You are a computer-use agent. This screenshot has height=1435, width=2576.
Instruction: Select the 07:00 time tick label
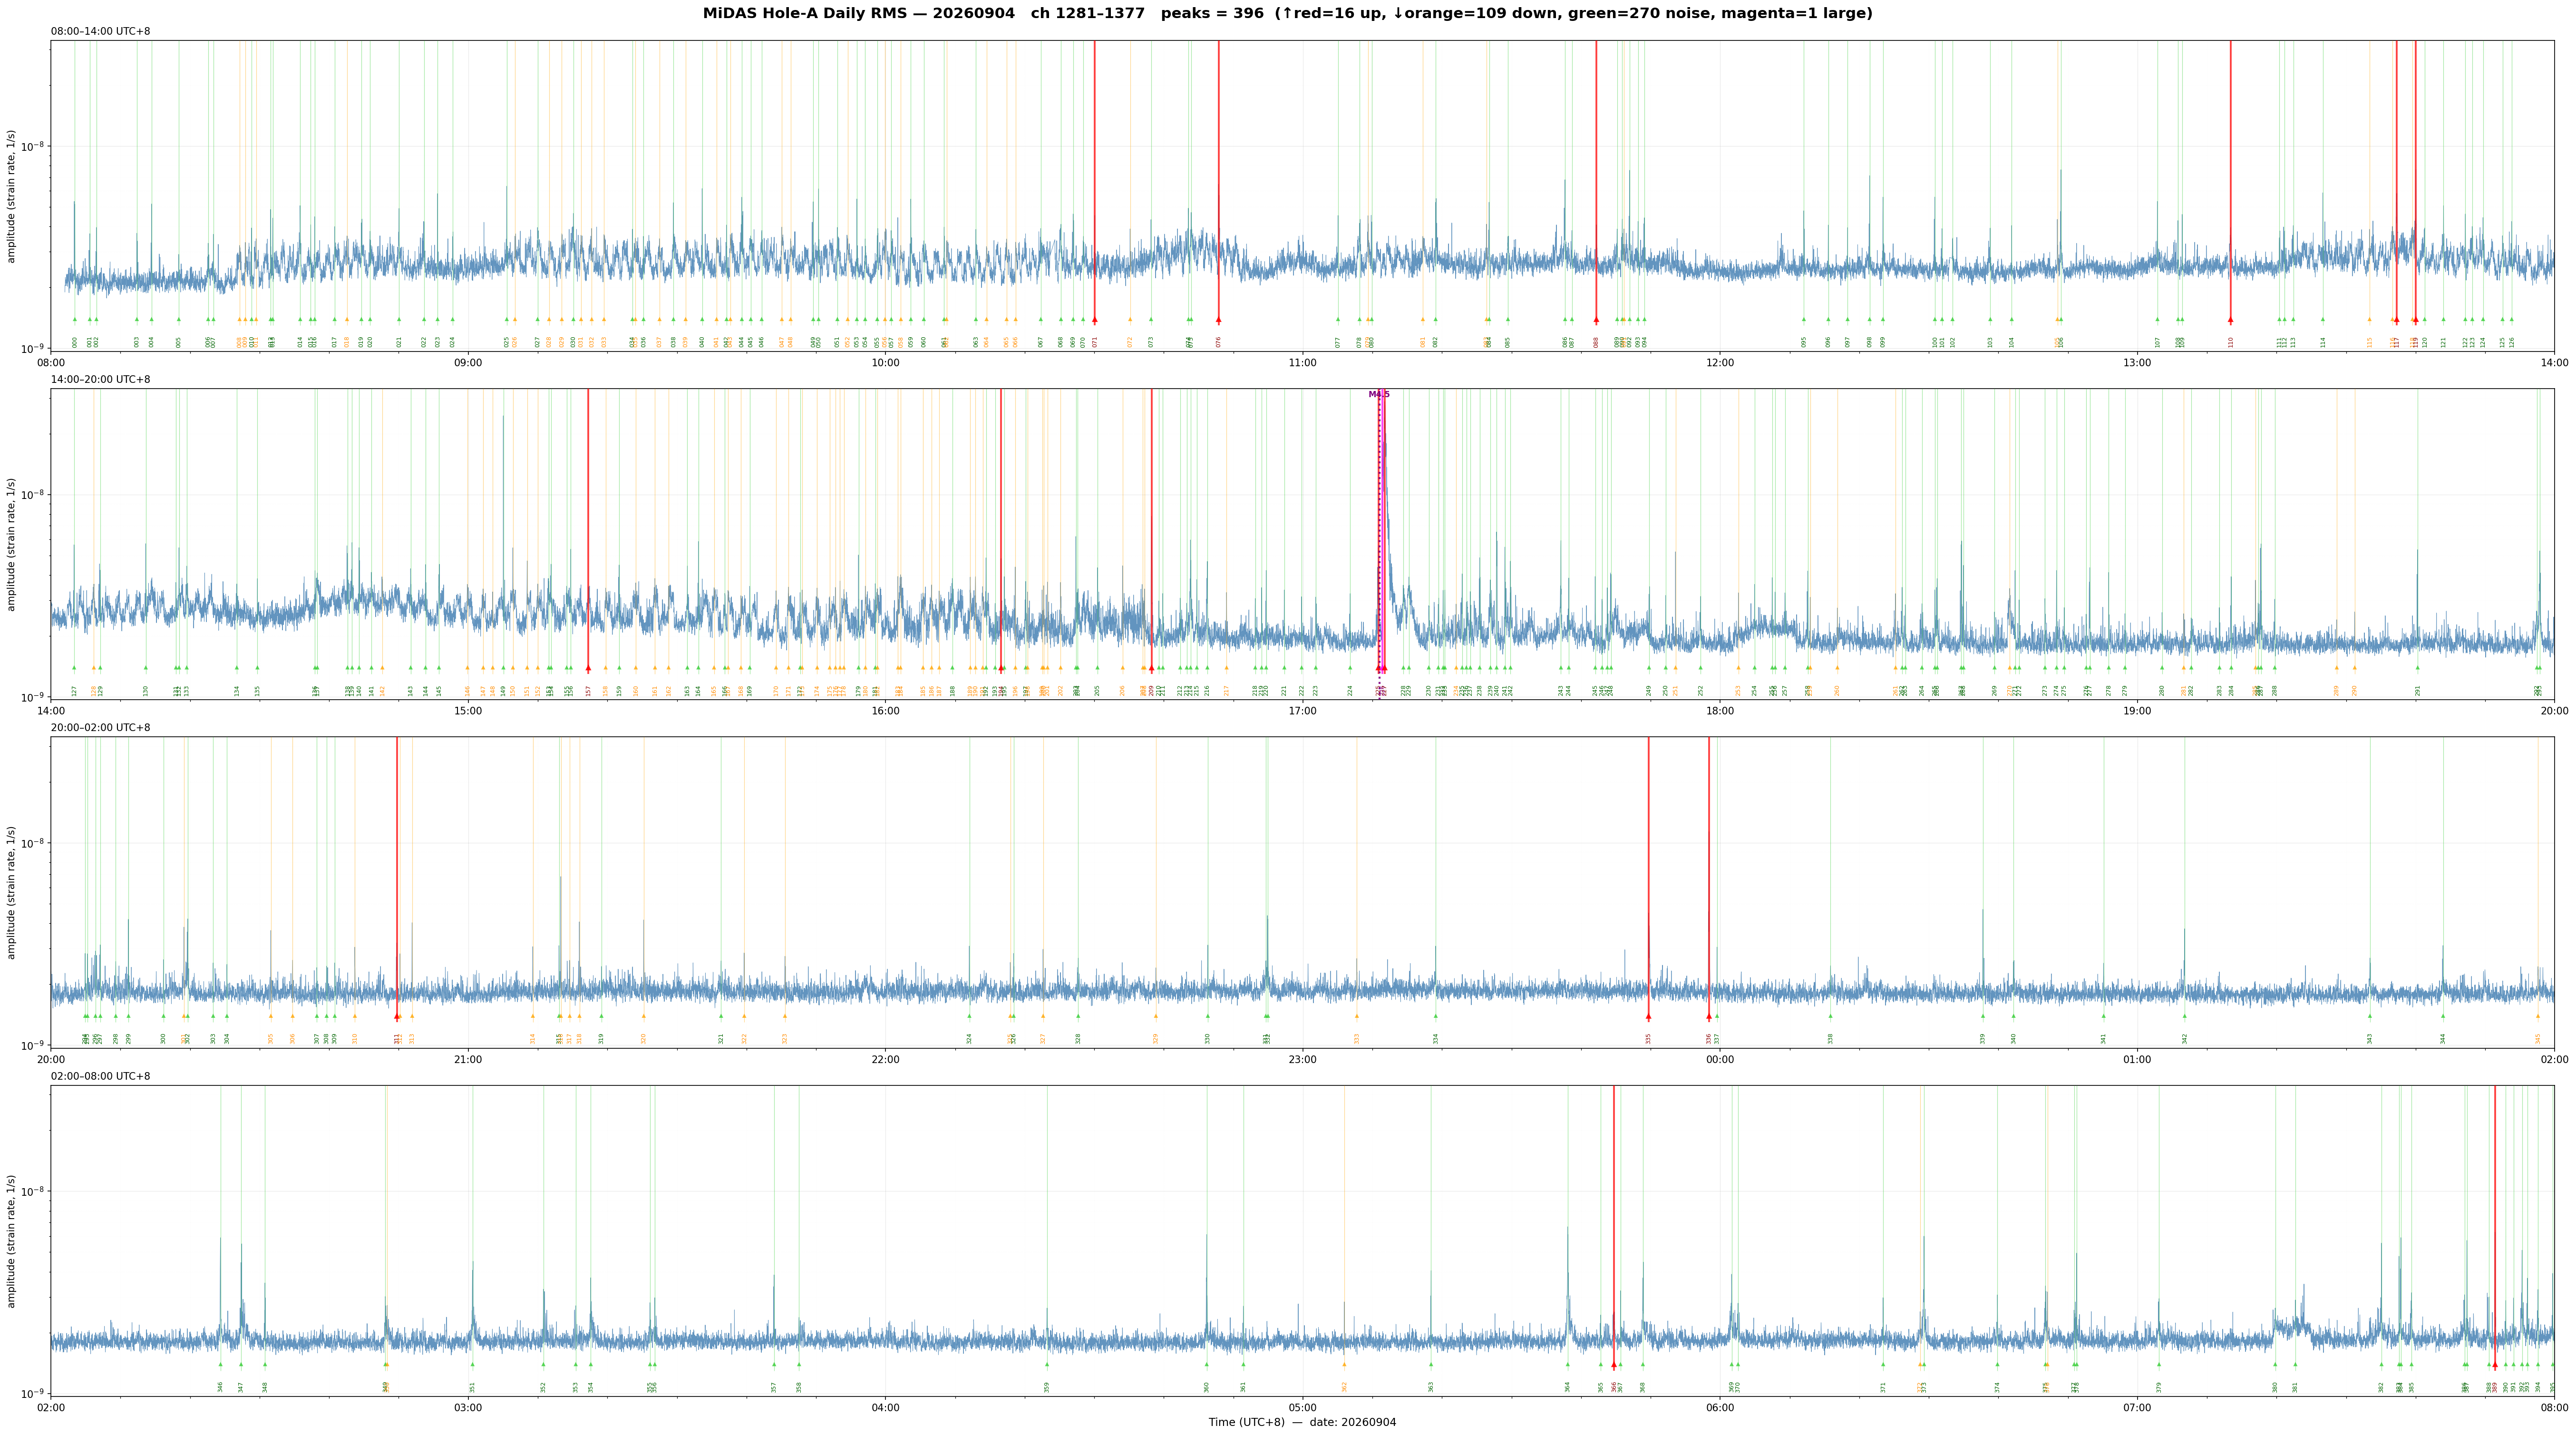pyautogui.click(x=2137, y=1408)
